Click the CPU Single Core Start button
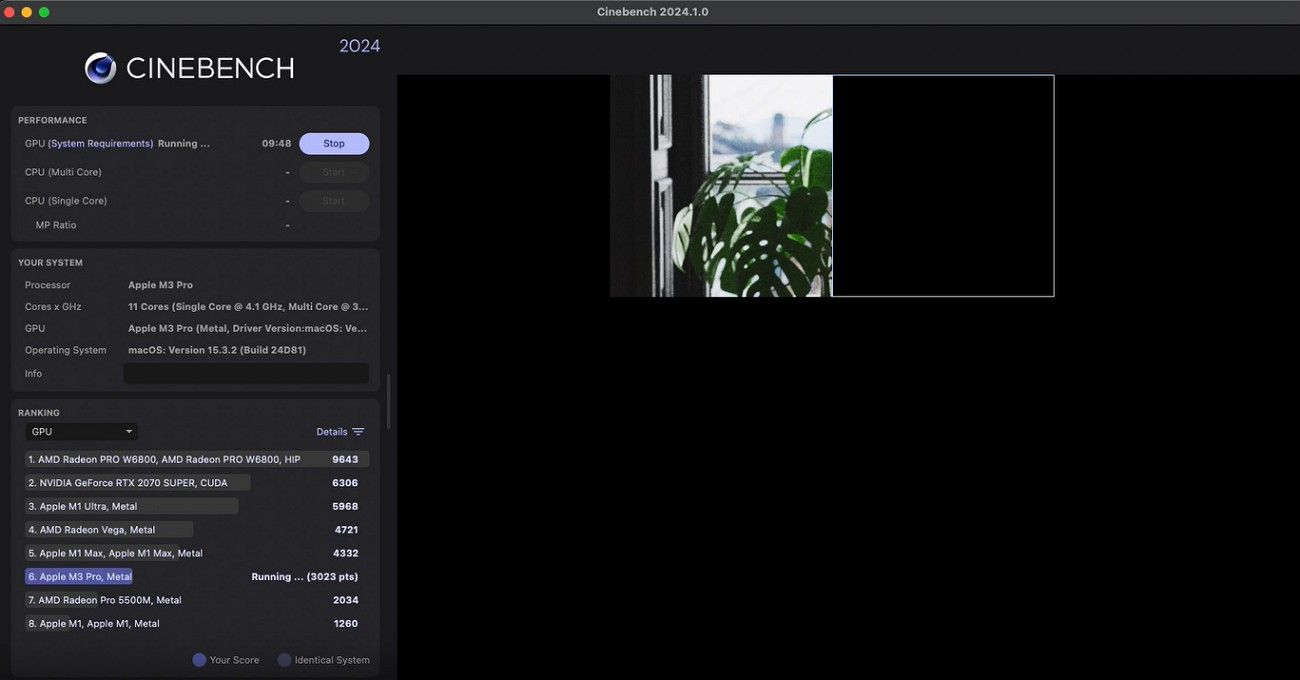 [x=334, y=201]
